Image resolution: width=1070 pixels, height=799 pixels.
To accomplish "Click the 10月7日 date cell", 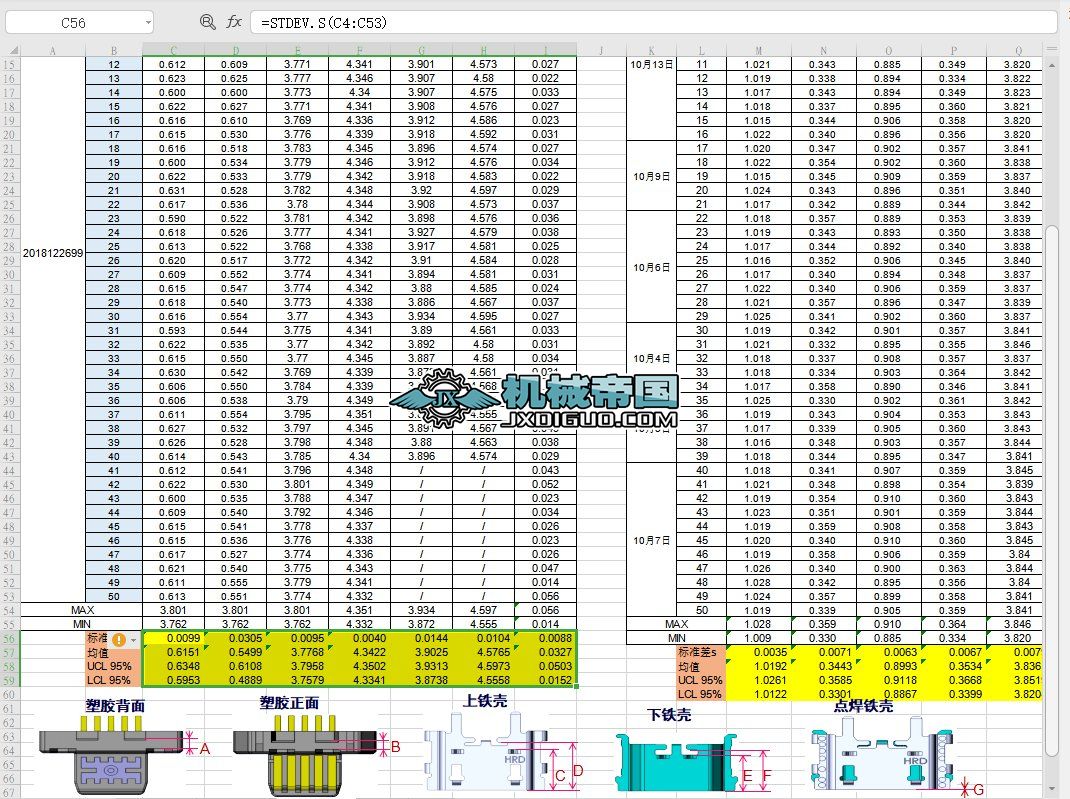I will click(651, 540).
